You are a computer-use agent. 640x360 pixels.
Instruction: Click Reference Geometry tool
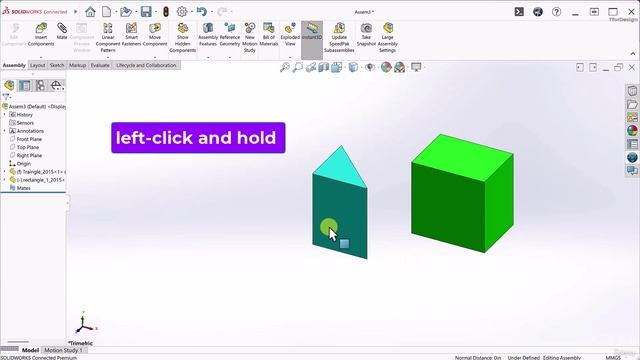click(230, 34)
